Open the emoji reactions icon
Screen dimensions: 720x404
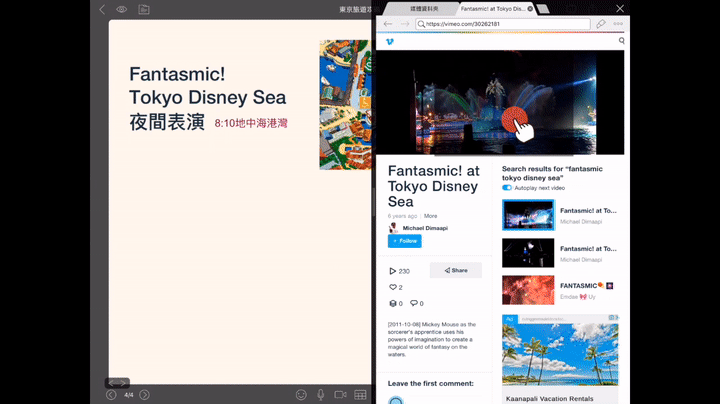click(x=301, y=395)
